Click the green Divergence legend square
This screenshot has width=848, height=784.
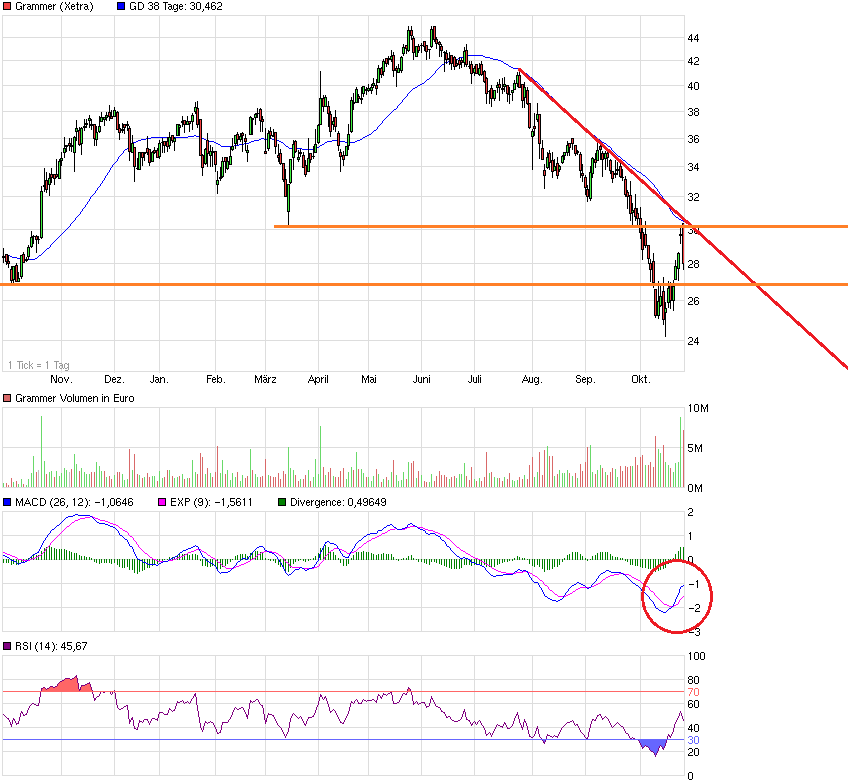pos(282,502)
